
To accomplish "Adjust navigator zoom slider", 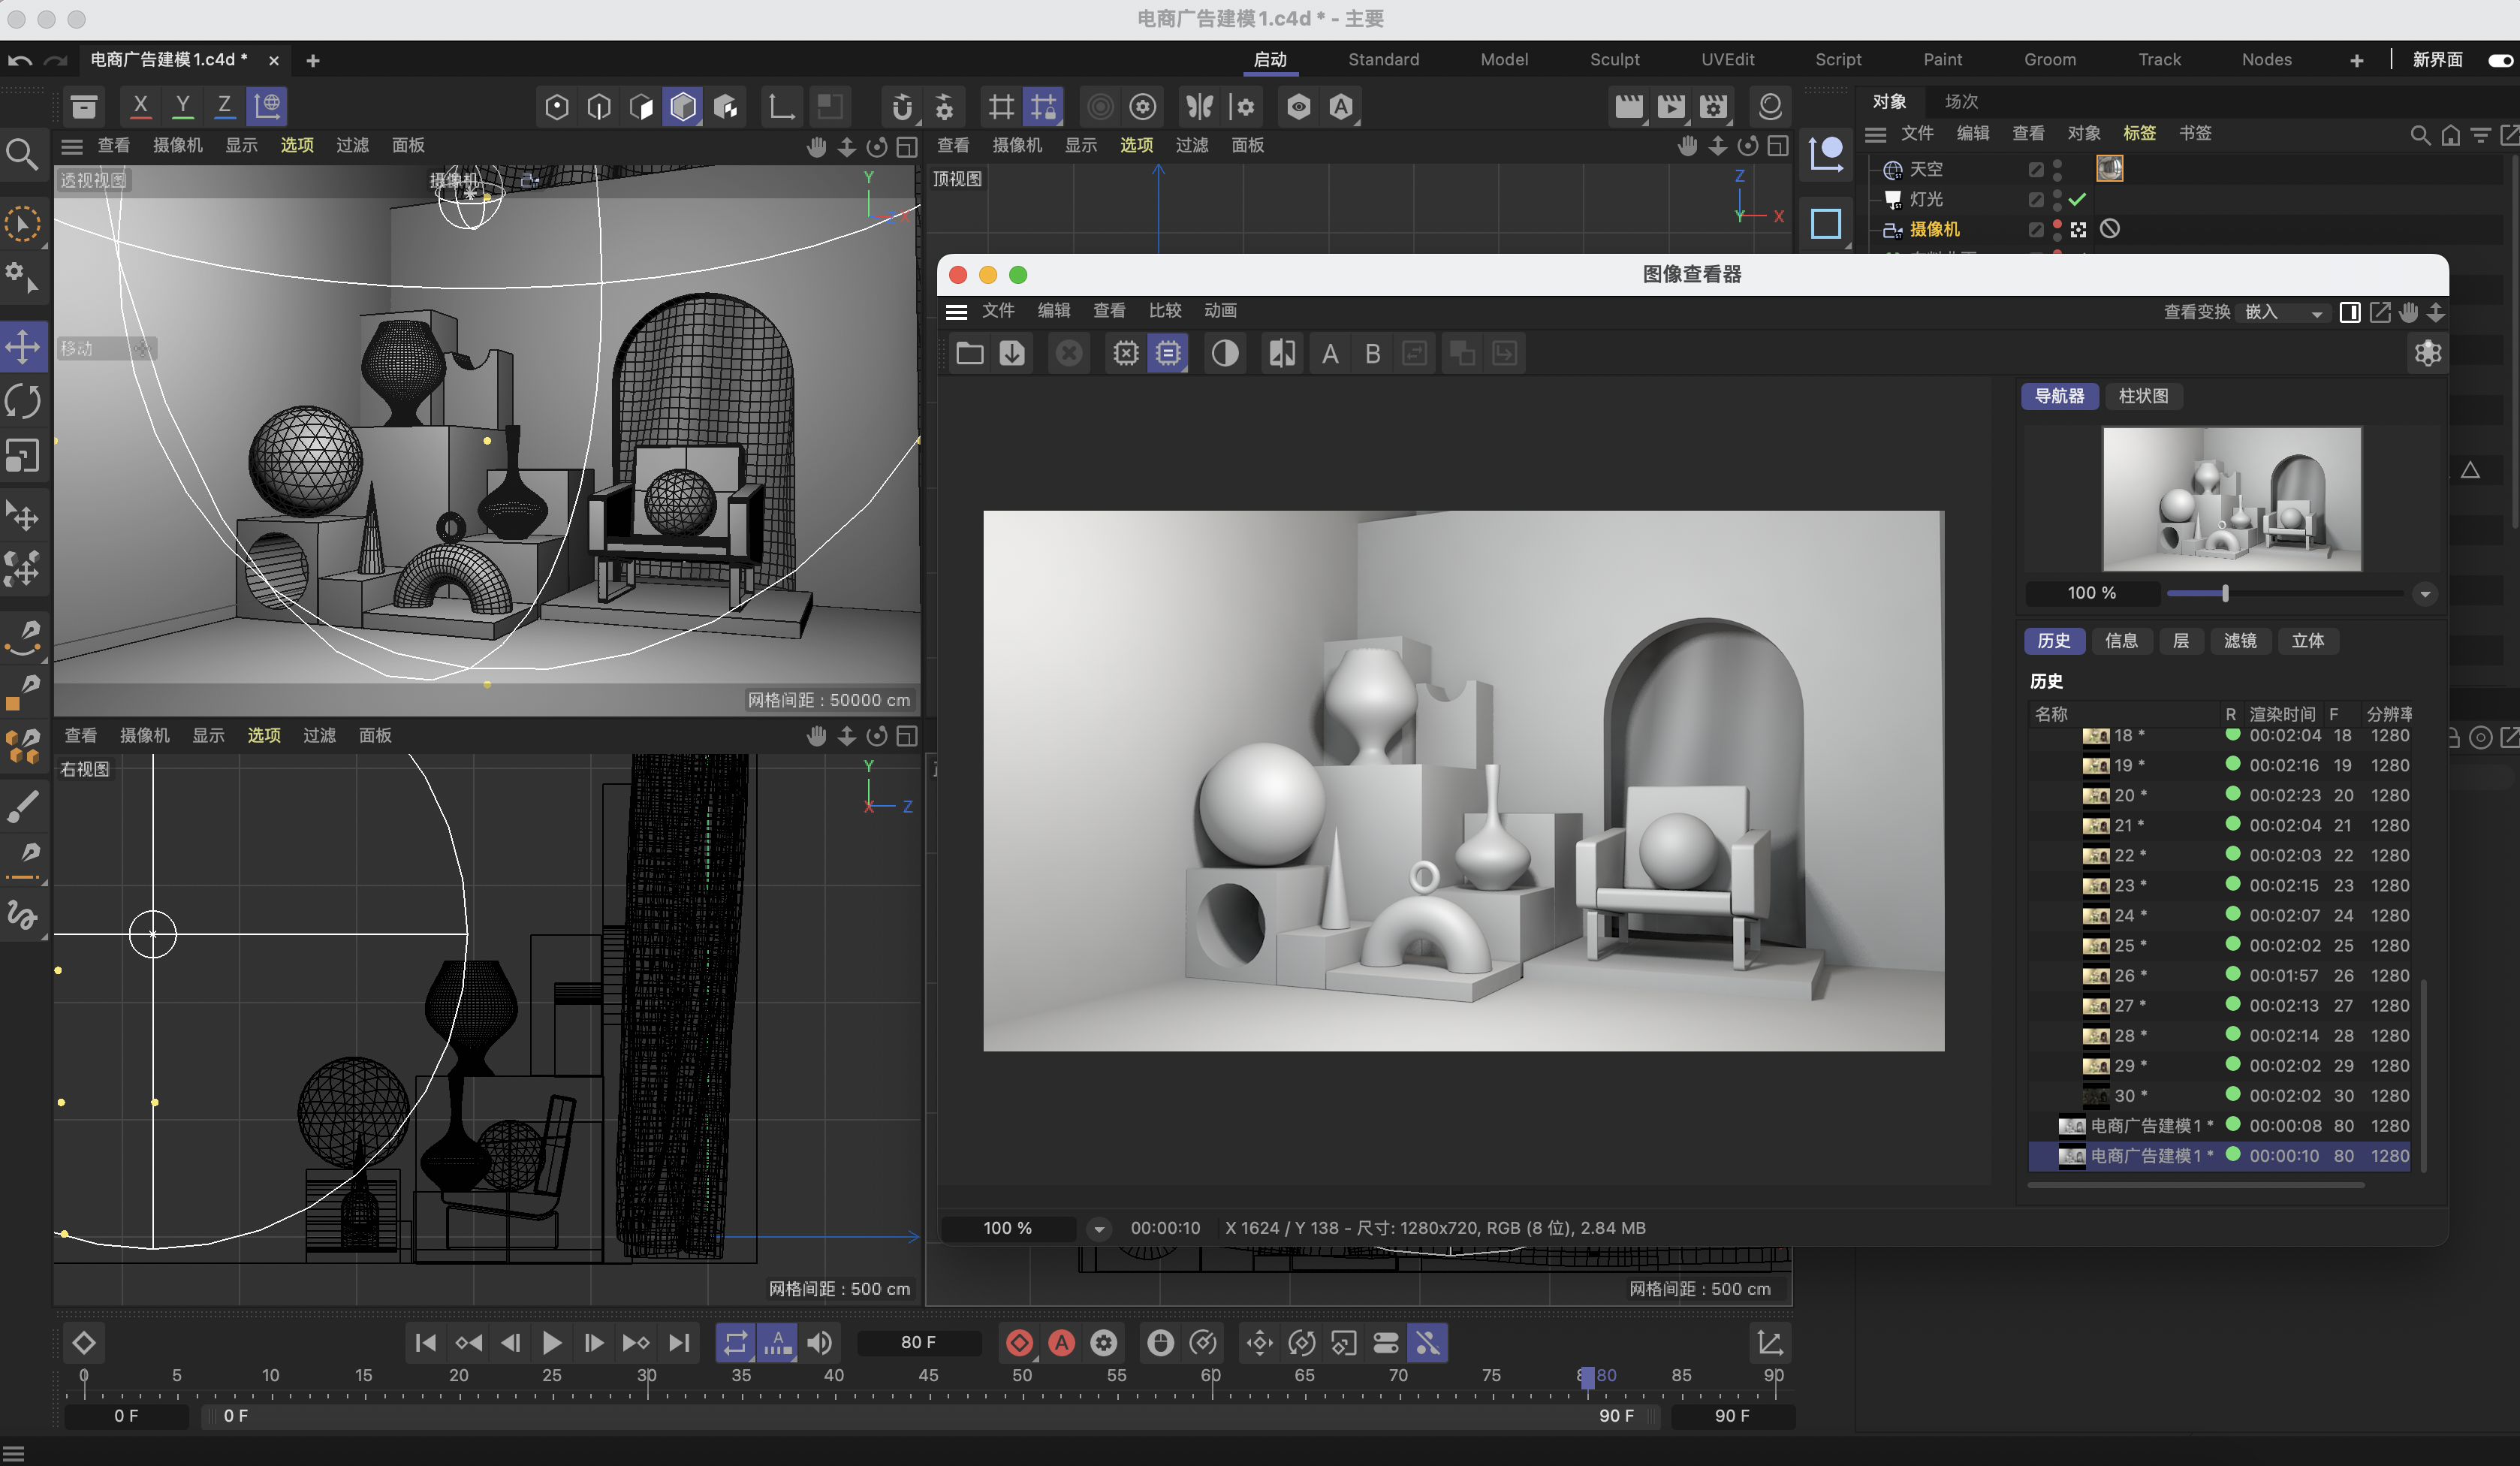I will (x=2225, y=594).
